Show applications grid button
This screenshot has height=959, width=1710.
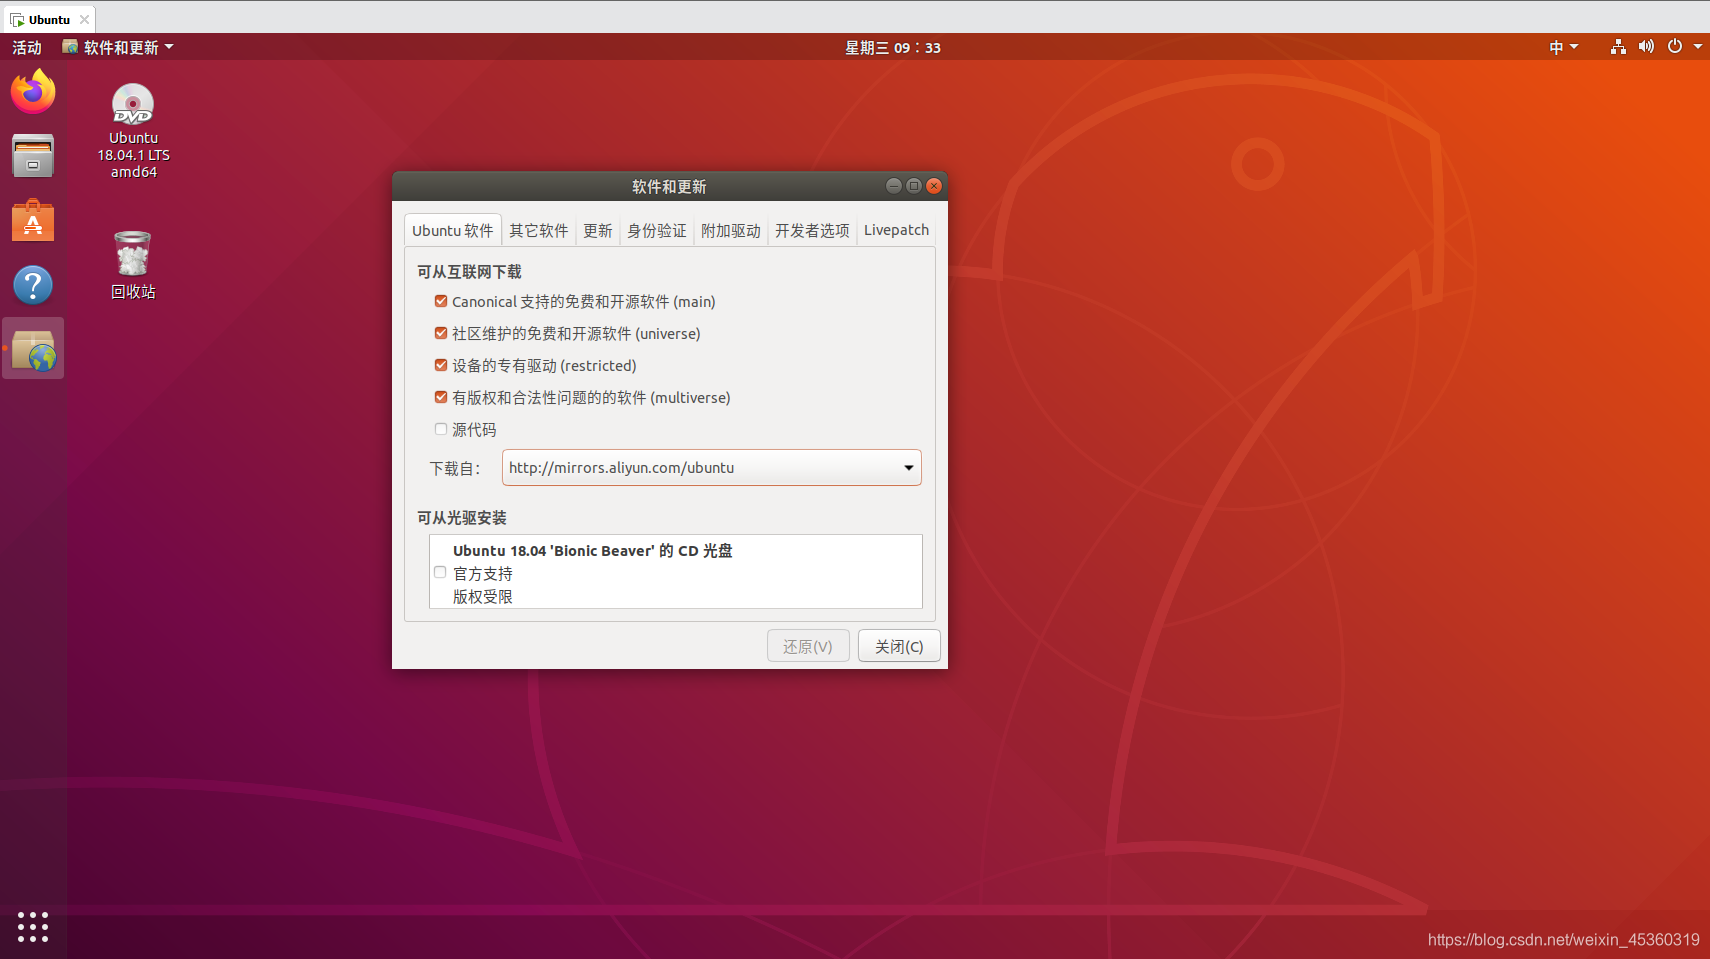click(33, 926)
